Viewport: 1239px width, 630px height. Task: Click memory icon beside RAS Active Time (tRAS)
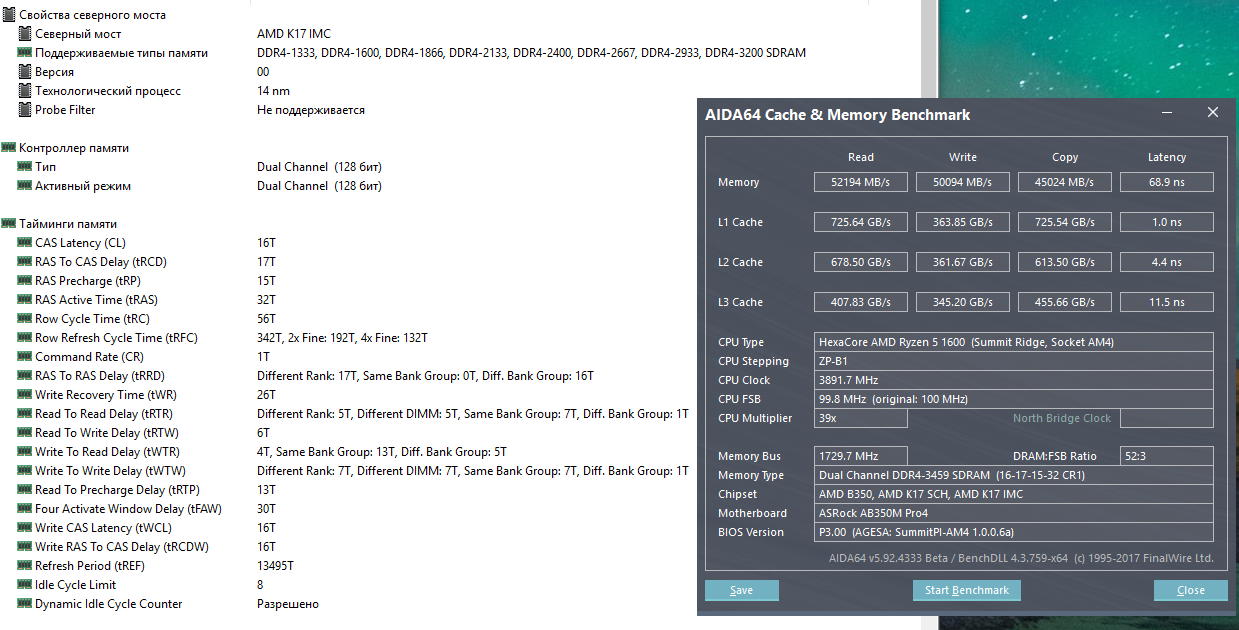point(26,300)
